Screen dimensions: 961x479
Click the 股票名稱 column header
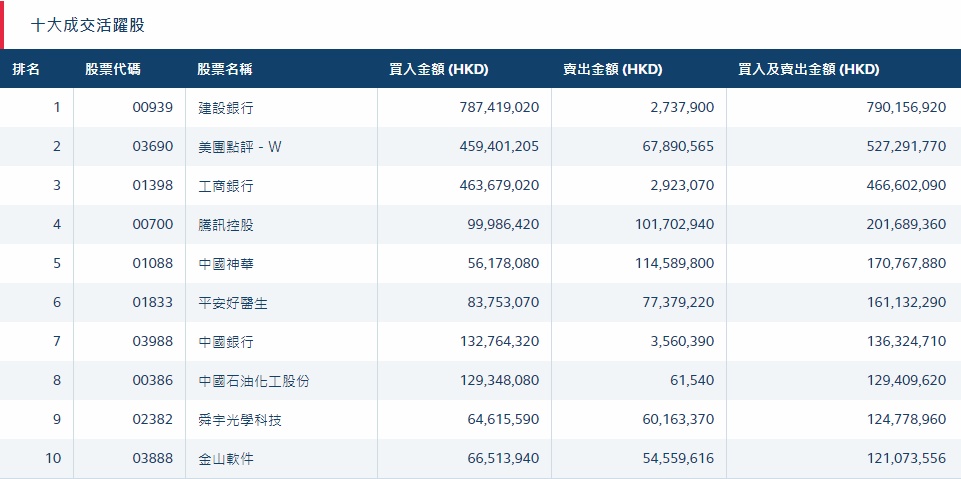point(224,69)
